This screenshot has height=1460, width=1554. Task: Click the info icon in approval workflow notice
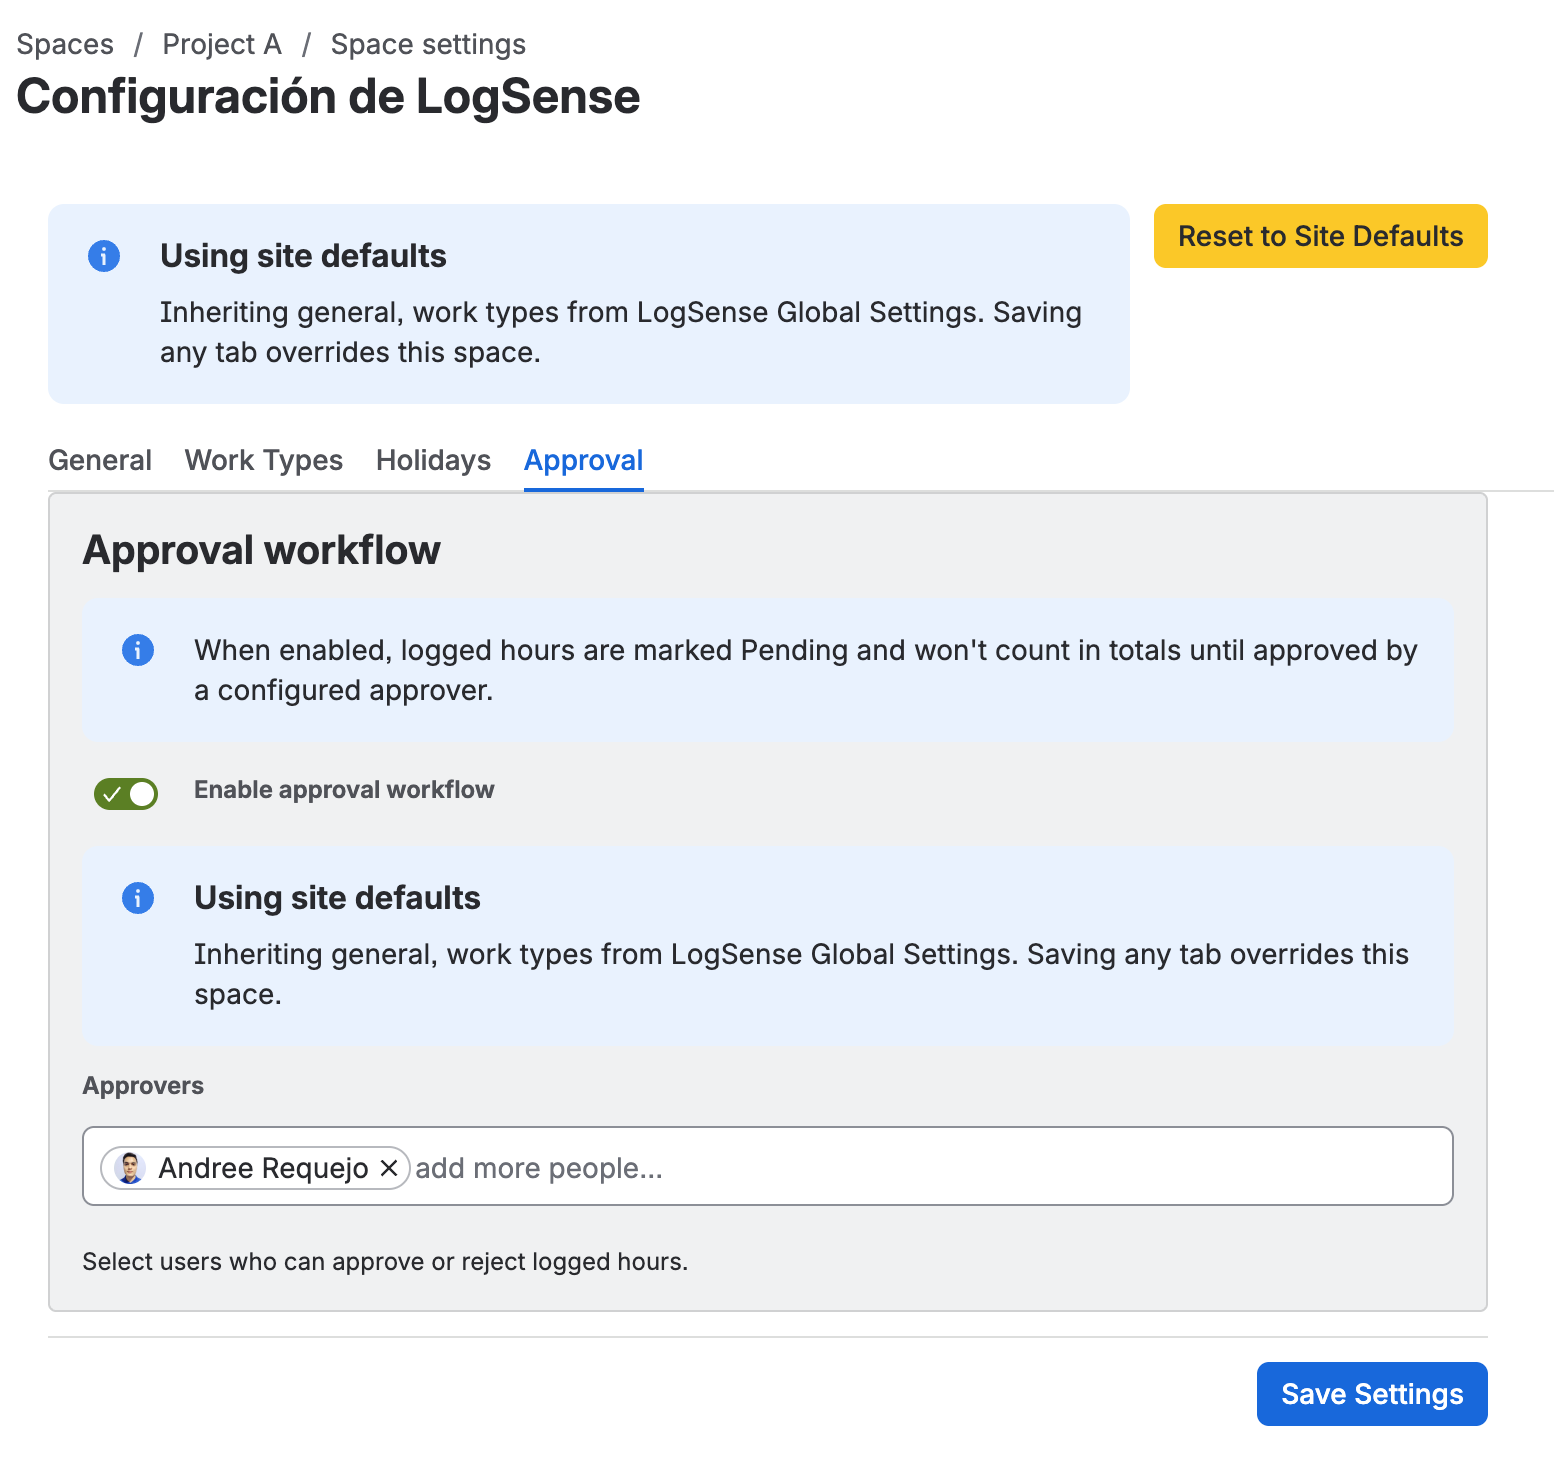tap(138, 650)
